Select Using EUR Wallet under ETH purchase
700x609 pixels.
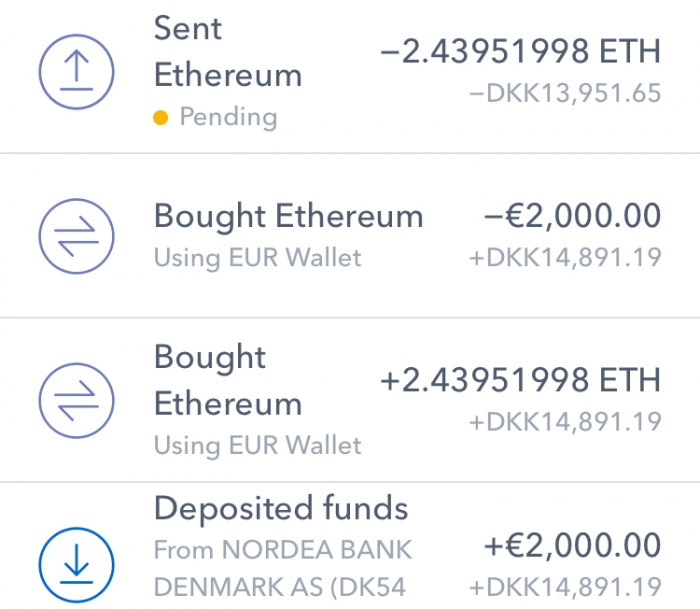click(x=258, y=445)
